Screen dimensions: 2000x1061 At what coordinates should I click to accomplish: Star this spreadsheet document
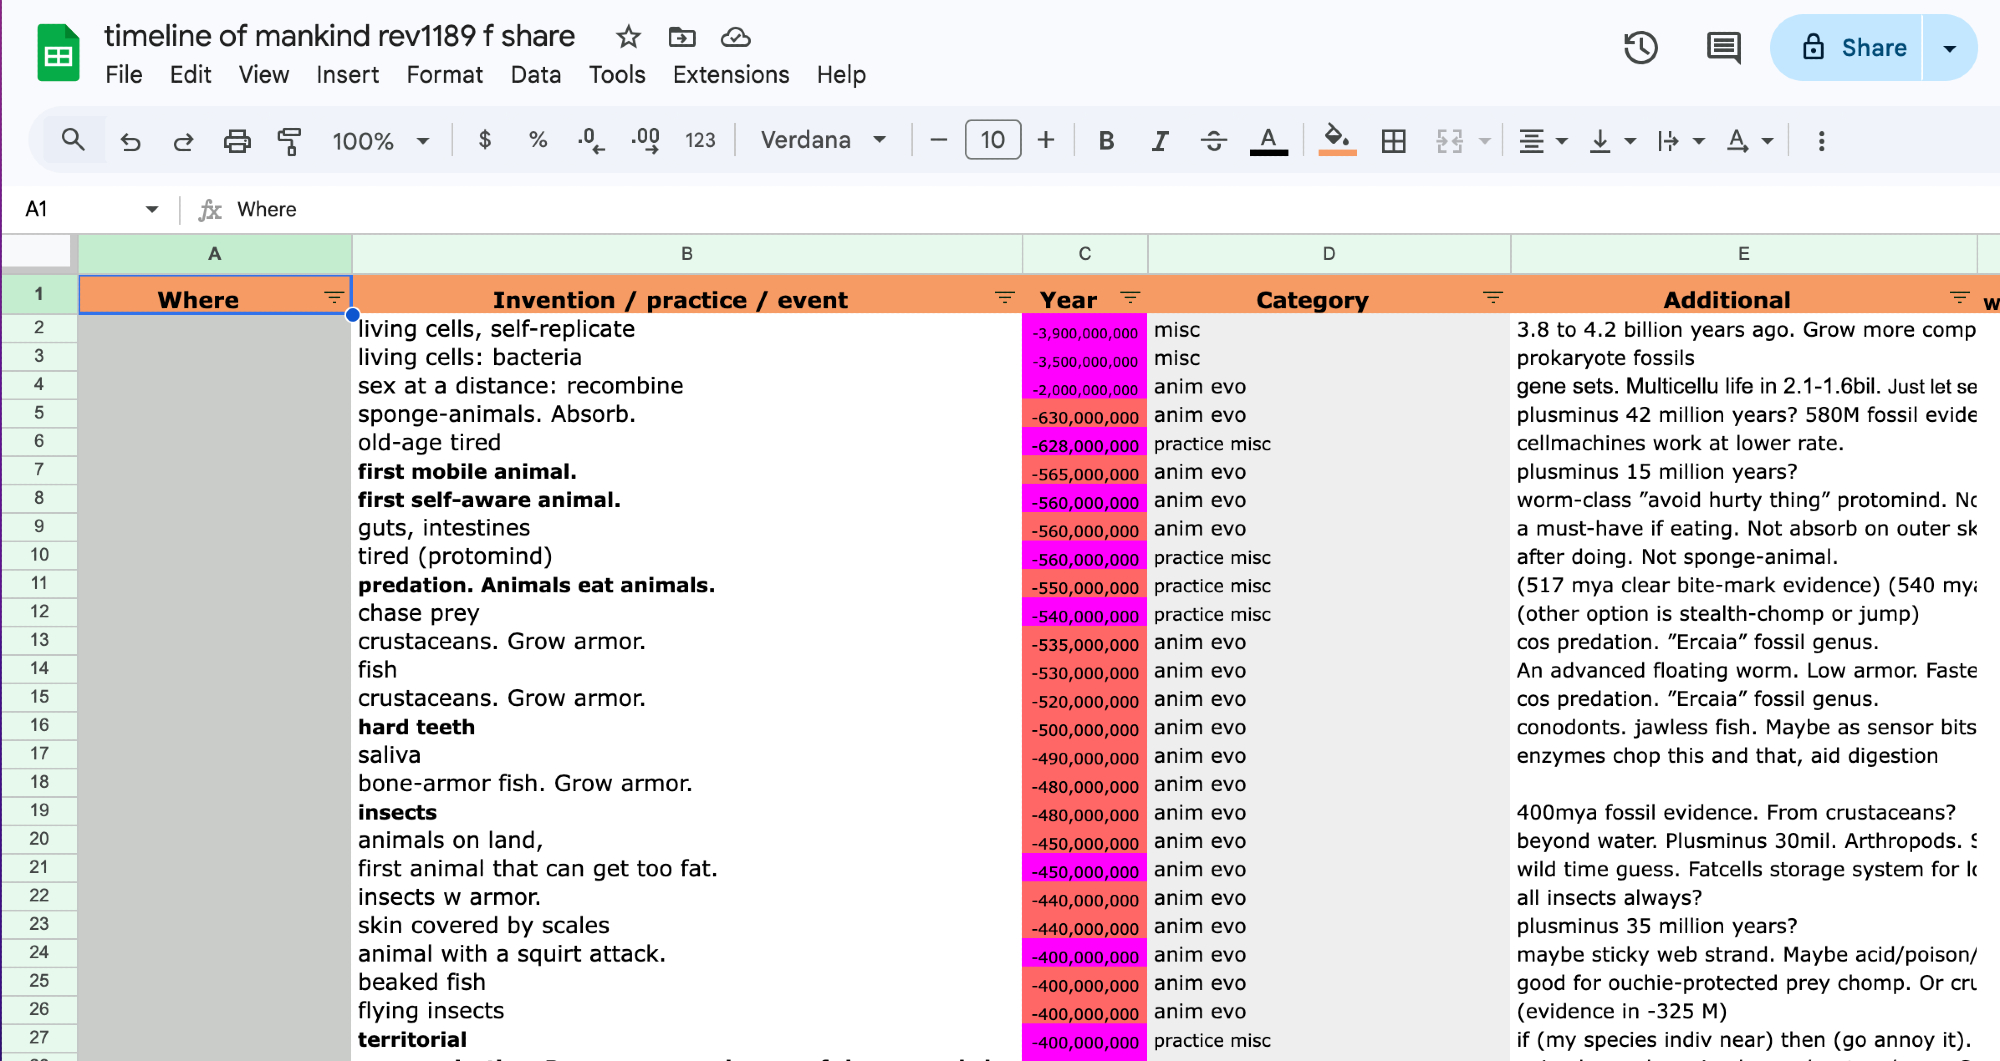pos(628,37)
